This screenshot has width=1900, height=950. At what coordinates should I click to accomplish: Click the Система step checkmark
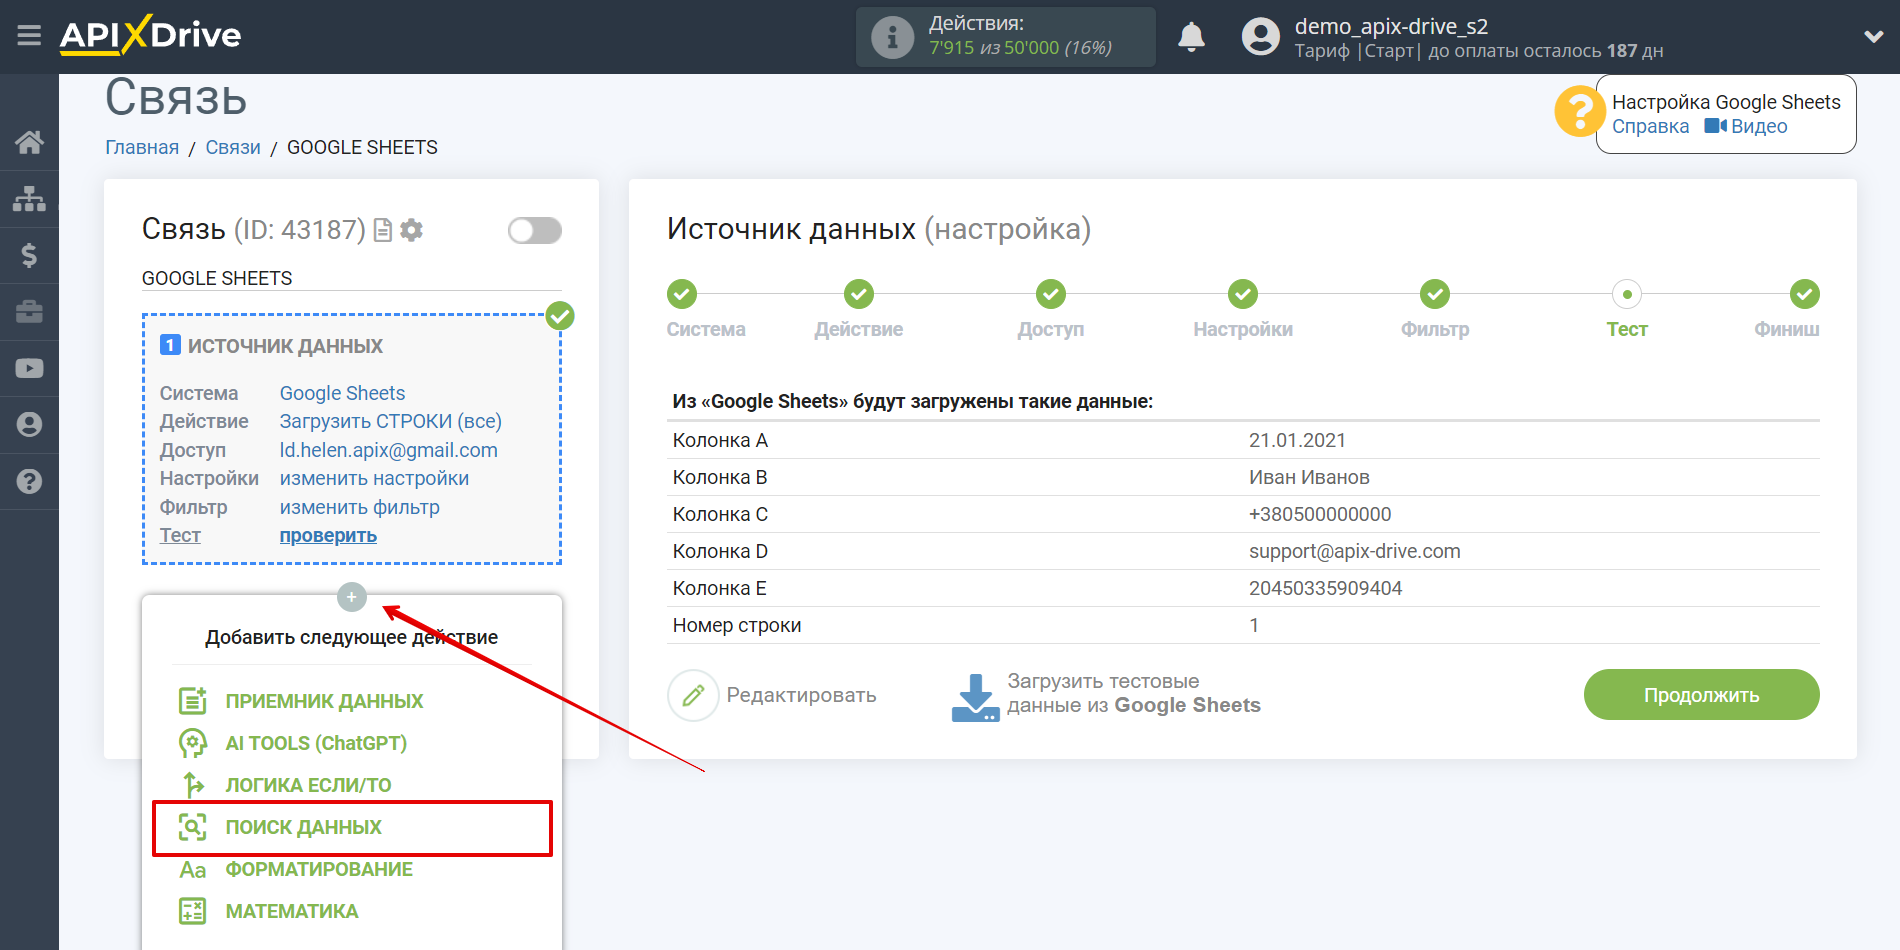682,294
